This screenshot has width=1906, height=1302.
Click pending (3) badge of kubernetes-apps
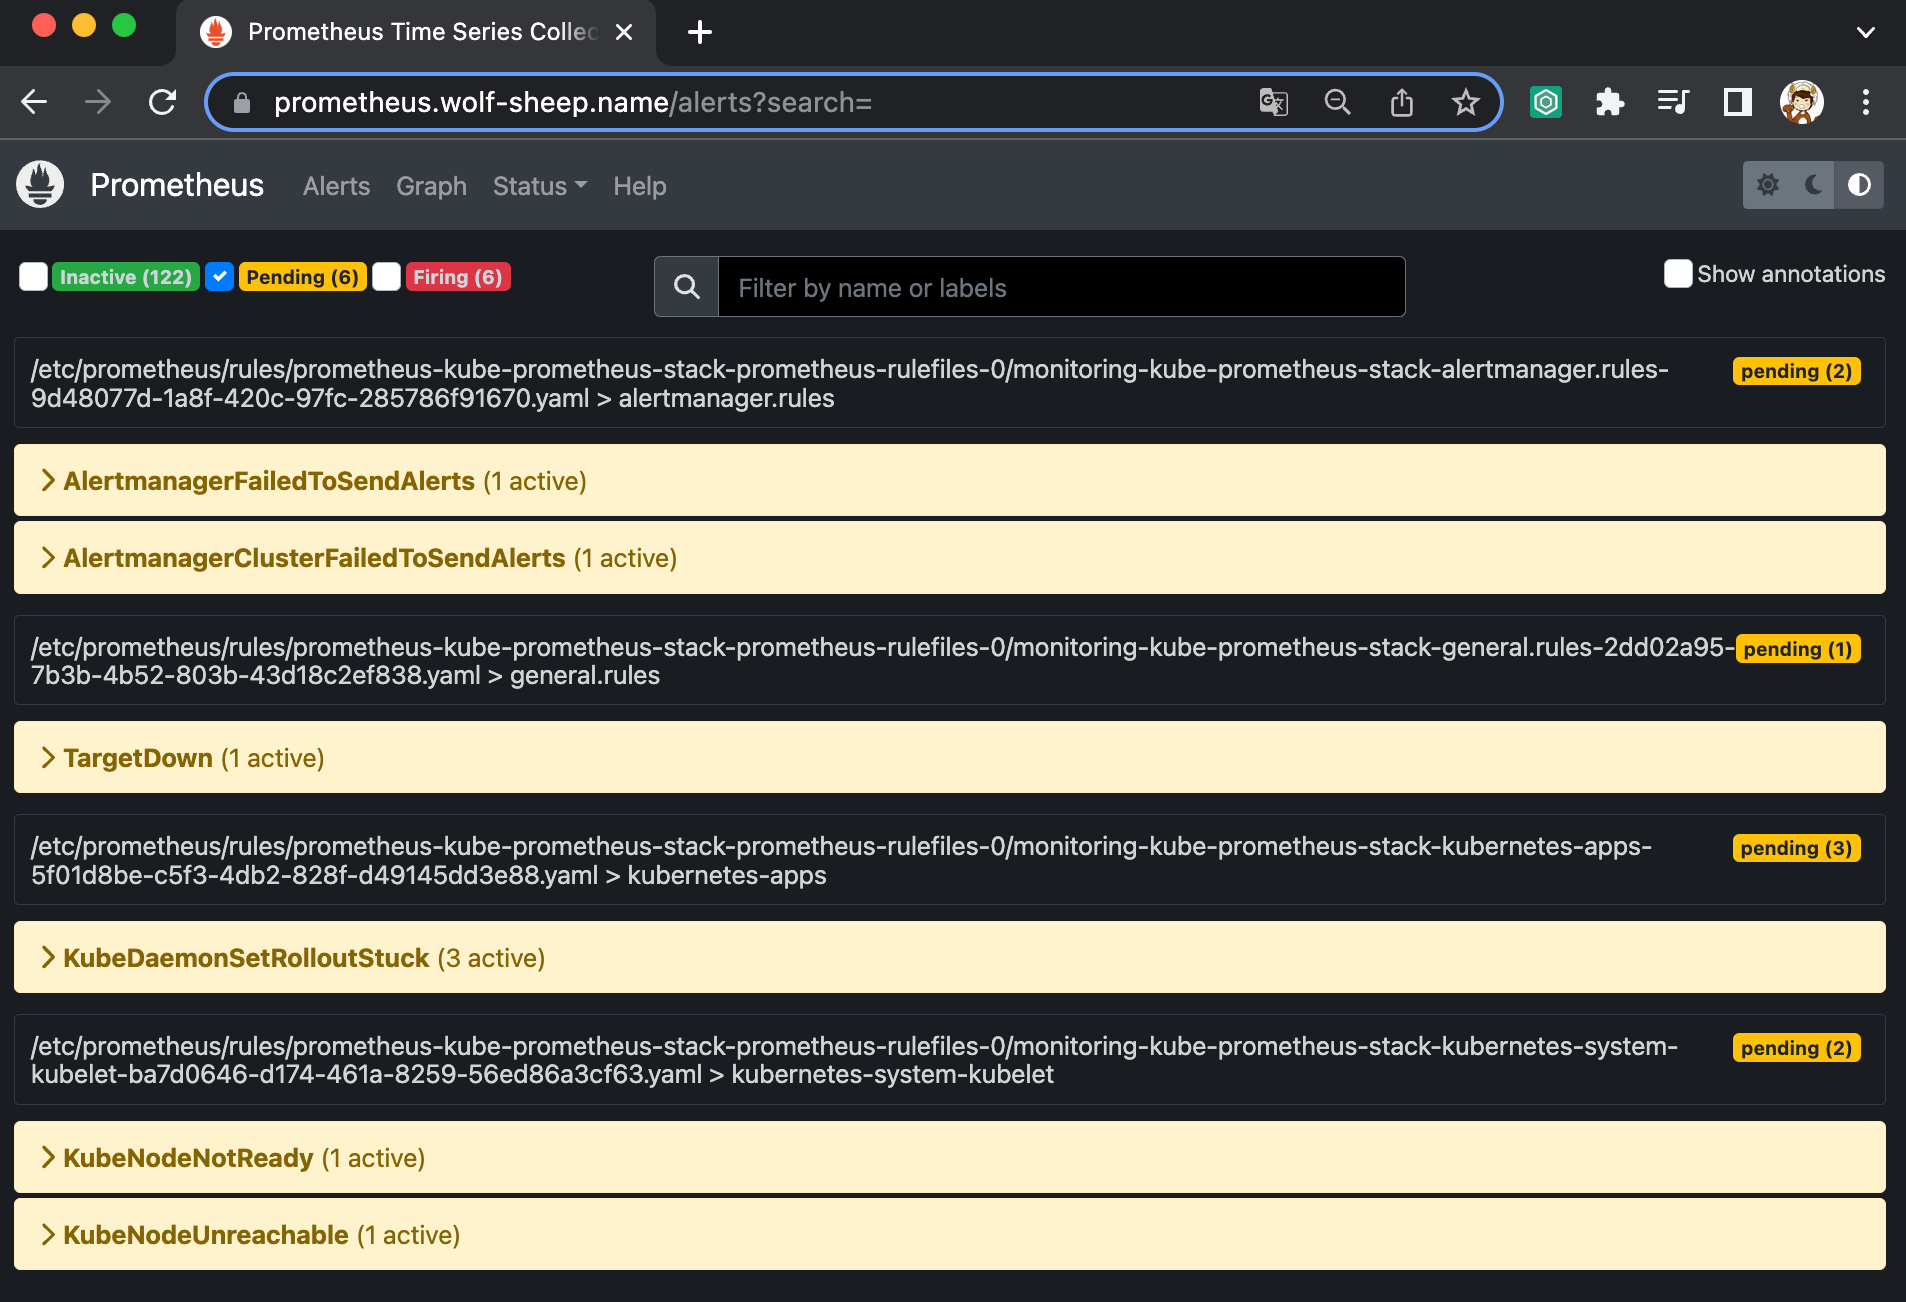[1796, 848]
